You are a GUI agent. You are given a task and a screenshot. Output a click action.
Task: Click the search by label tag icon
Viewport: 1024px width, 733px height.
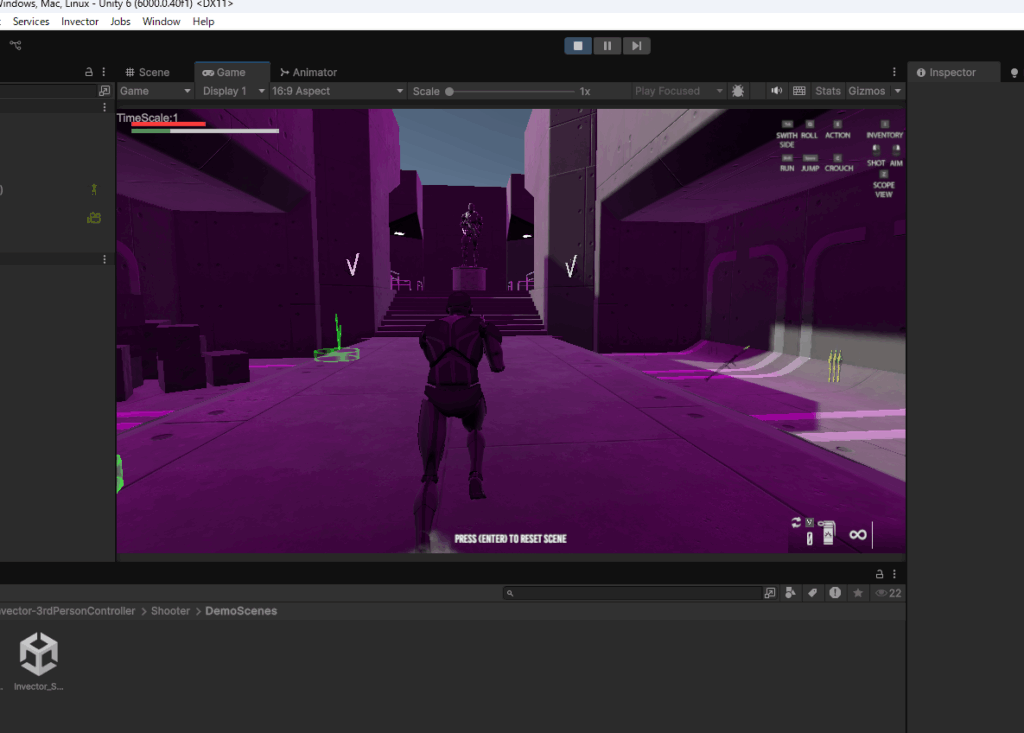point(813,593)
